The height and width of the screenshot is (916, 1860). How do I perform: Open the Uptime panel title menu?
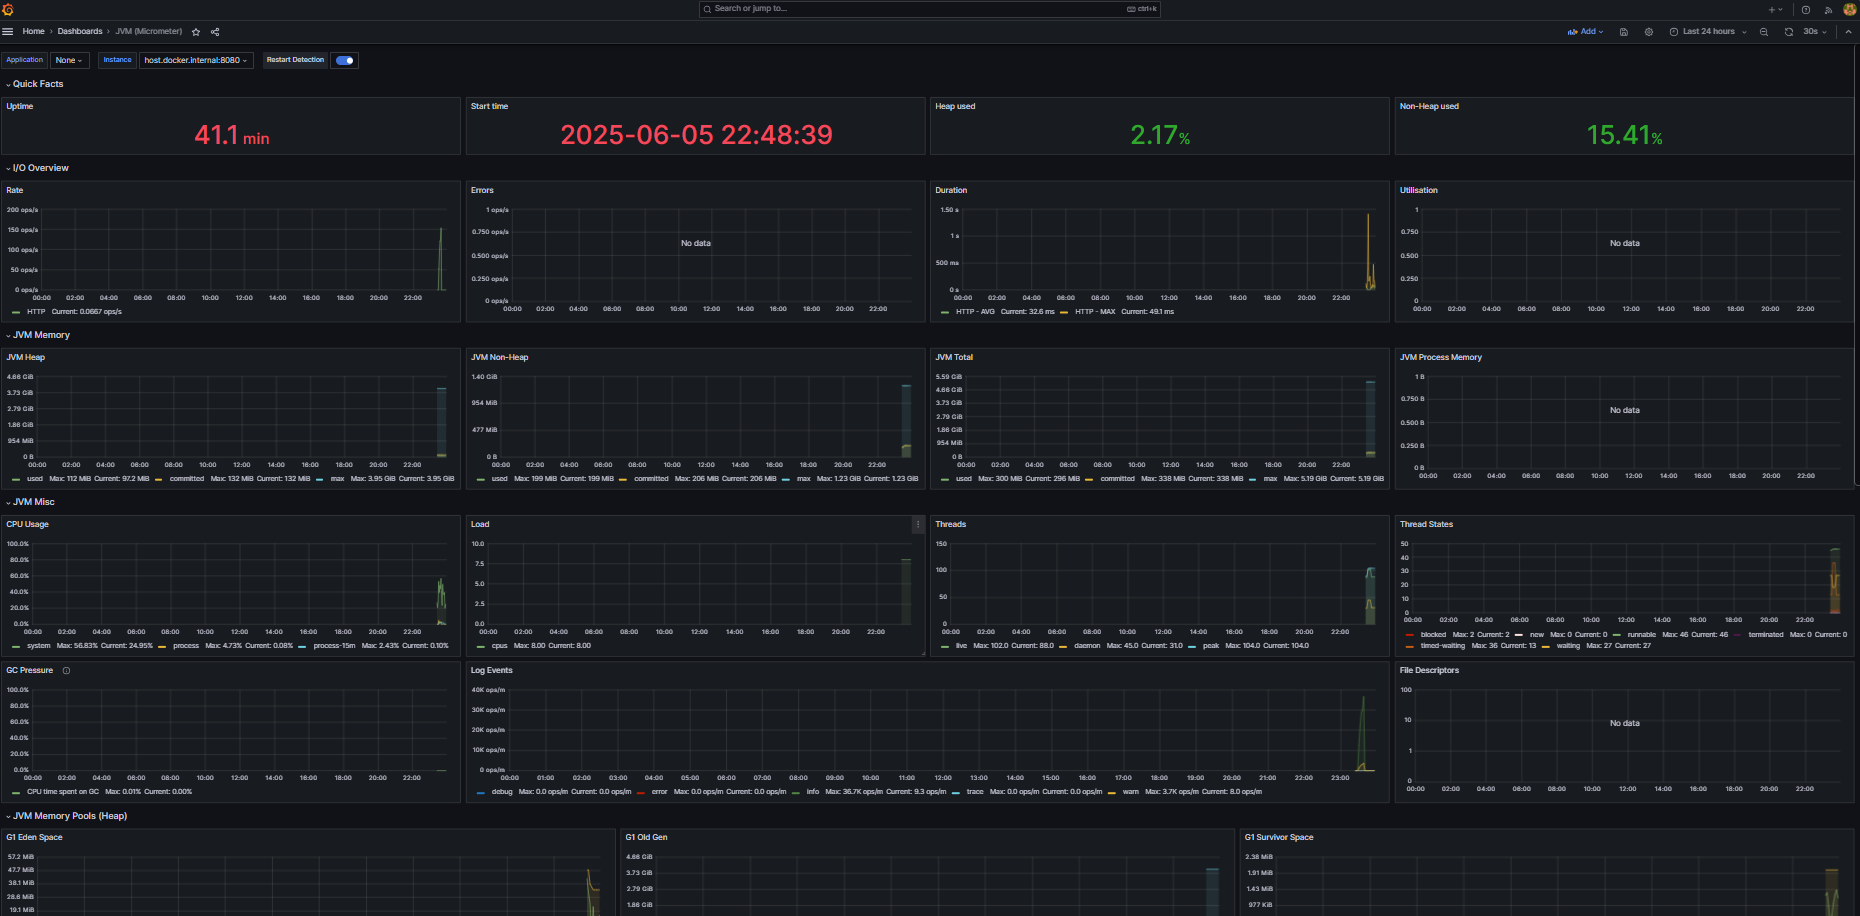(20, 106)
